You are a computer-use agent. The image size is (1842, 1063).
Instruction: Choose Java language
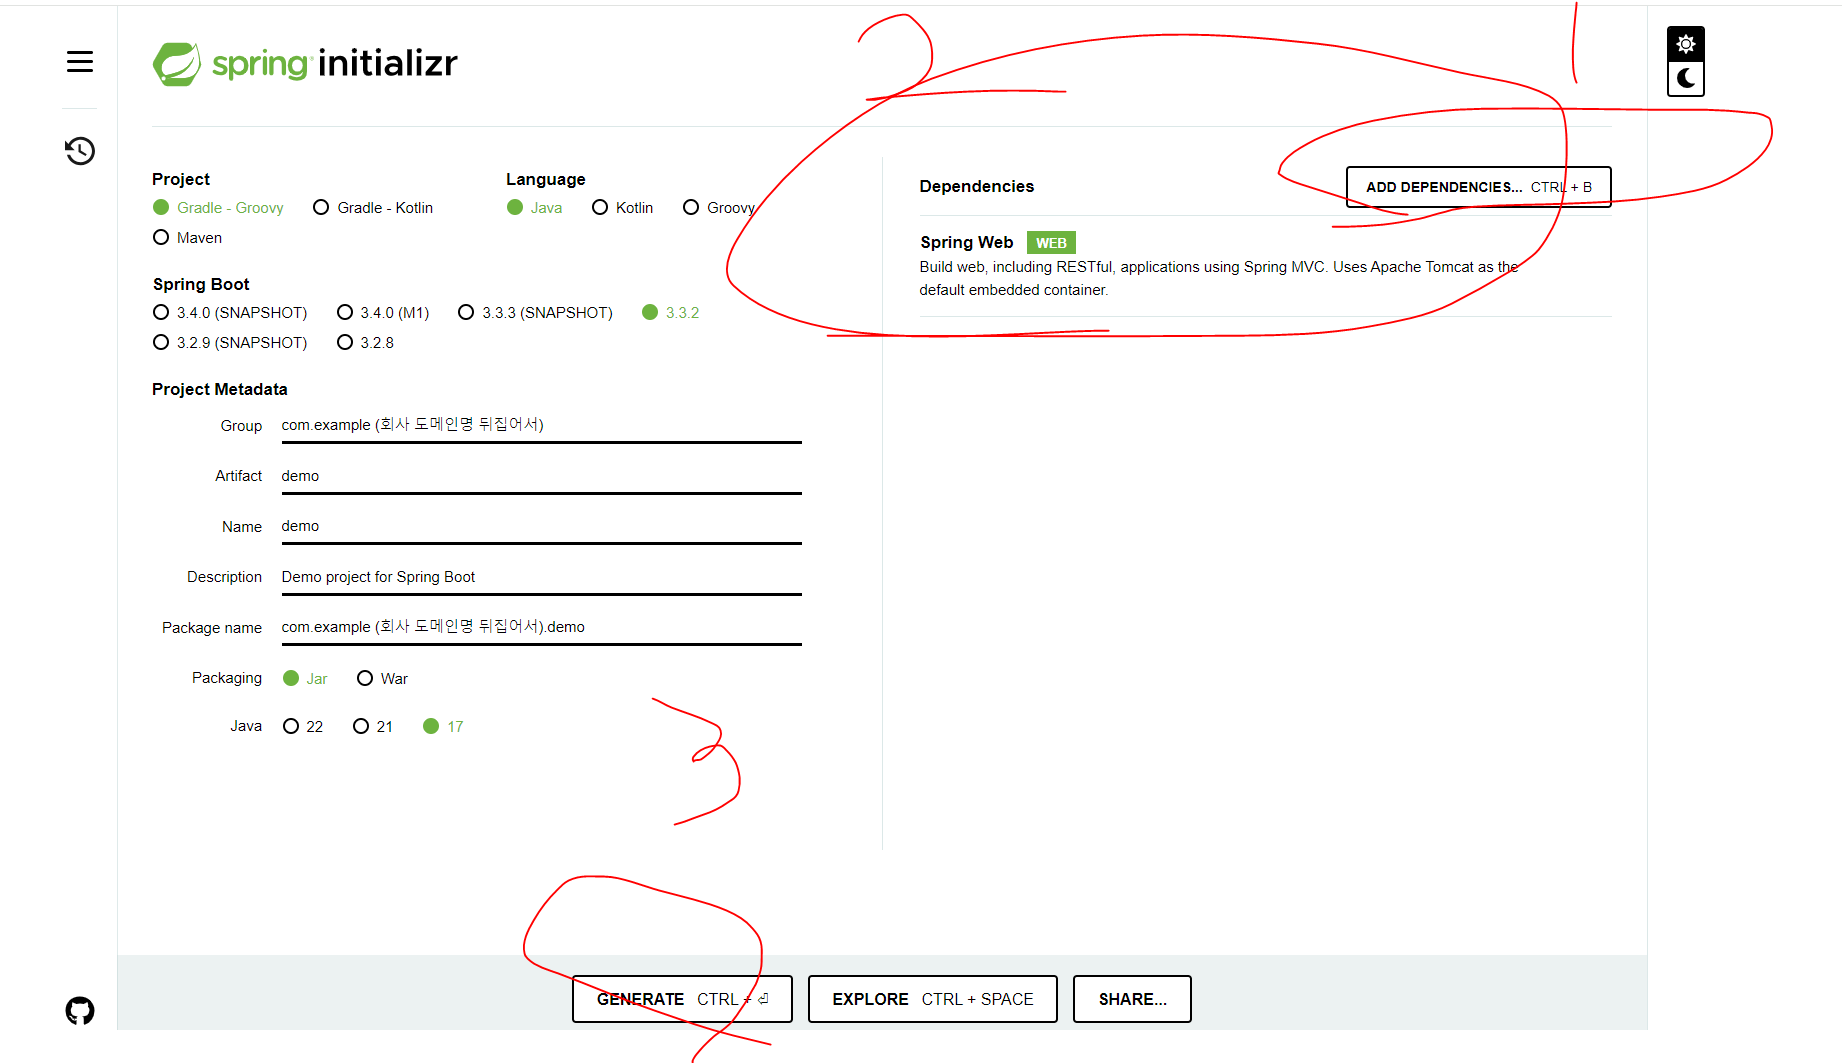534,208
